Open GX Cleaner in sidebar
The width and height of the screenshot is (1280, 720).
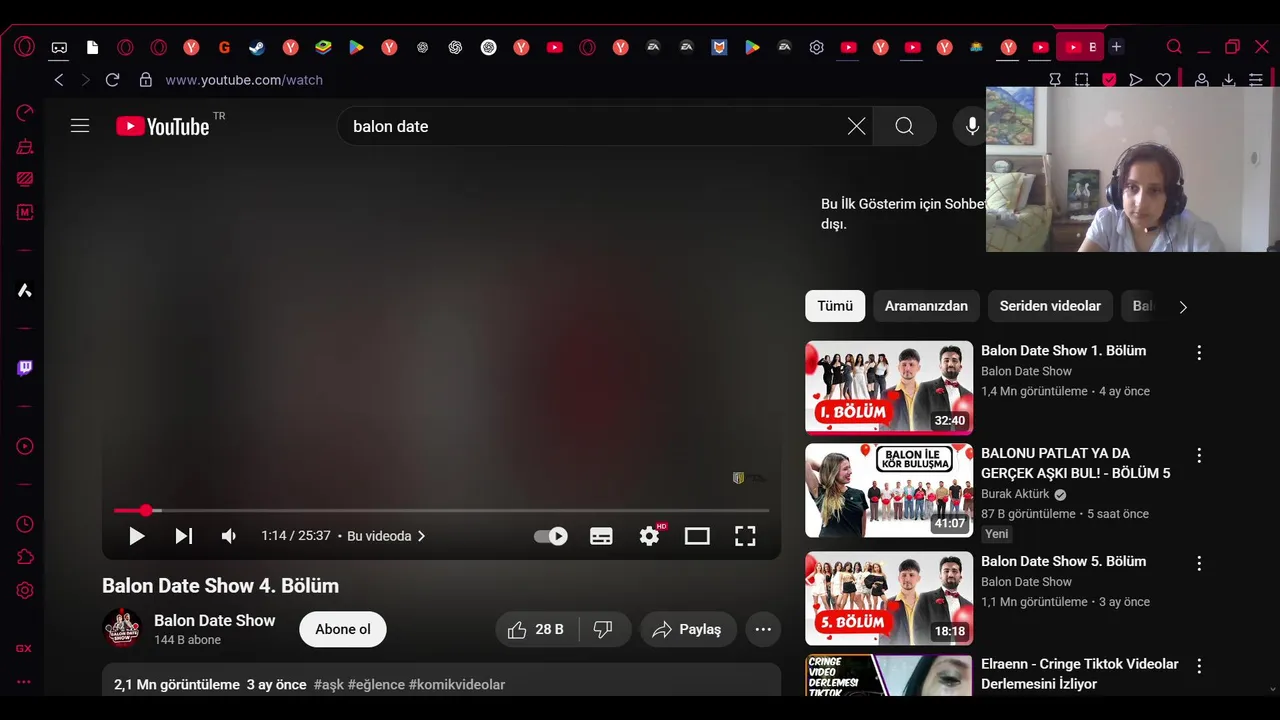[25, 147]
